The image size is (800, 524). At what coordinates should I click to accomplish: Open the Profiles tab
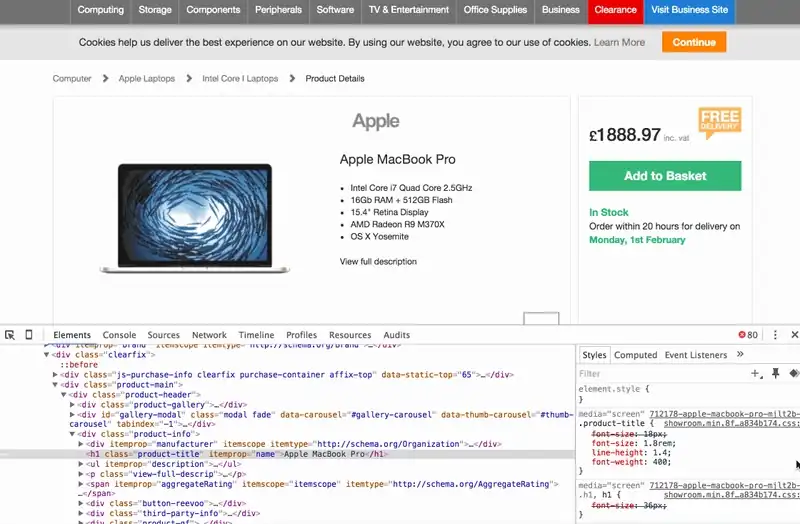click(302, 335)
